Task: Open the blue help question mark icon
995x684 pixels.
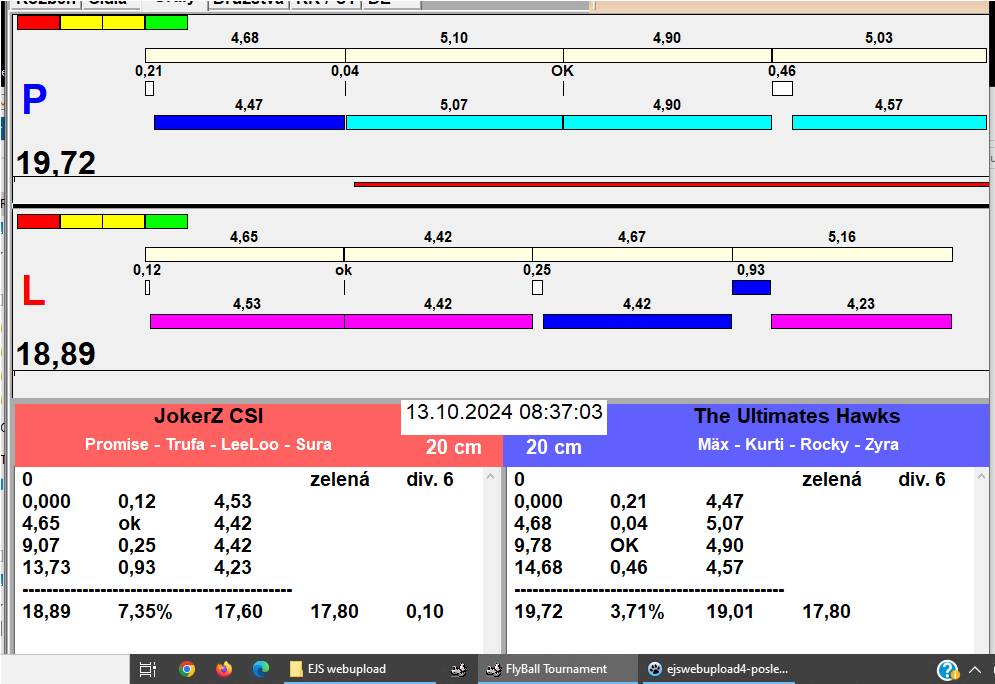Action: tap(947, 670)
